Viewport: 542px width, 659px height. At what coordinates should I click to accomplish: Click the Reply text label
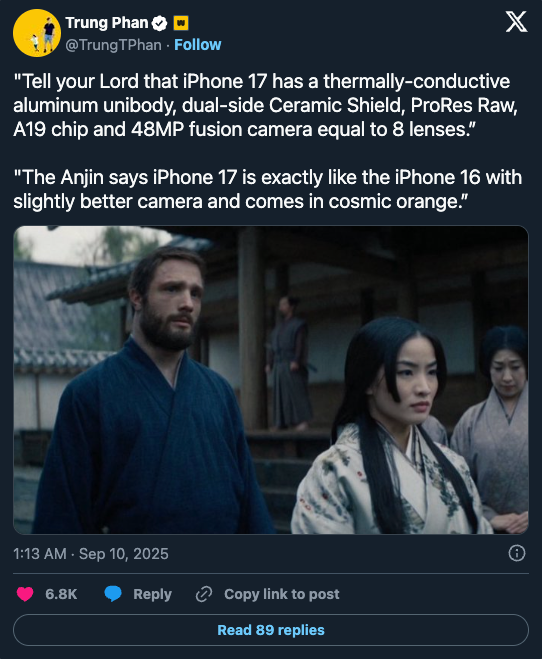[153, 594]
